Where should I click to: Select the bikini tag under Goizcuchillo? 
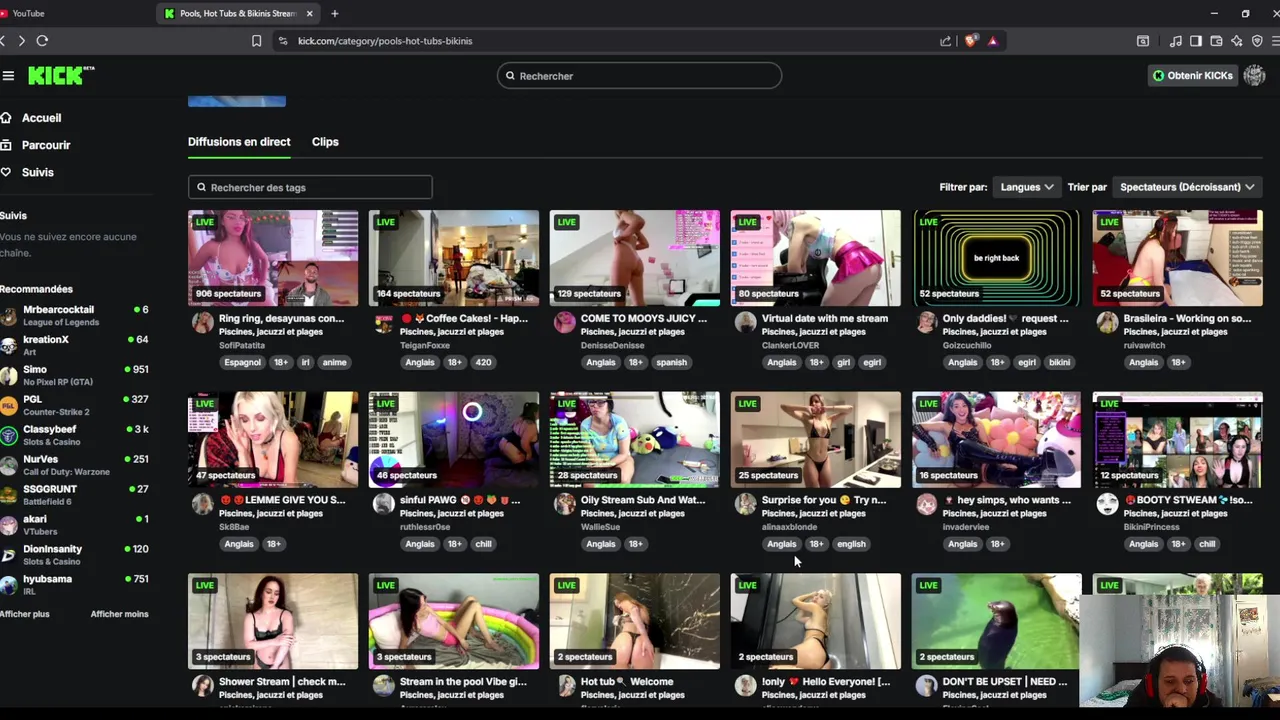pyautogui.click(x=1059, y=362)
